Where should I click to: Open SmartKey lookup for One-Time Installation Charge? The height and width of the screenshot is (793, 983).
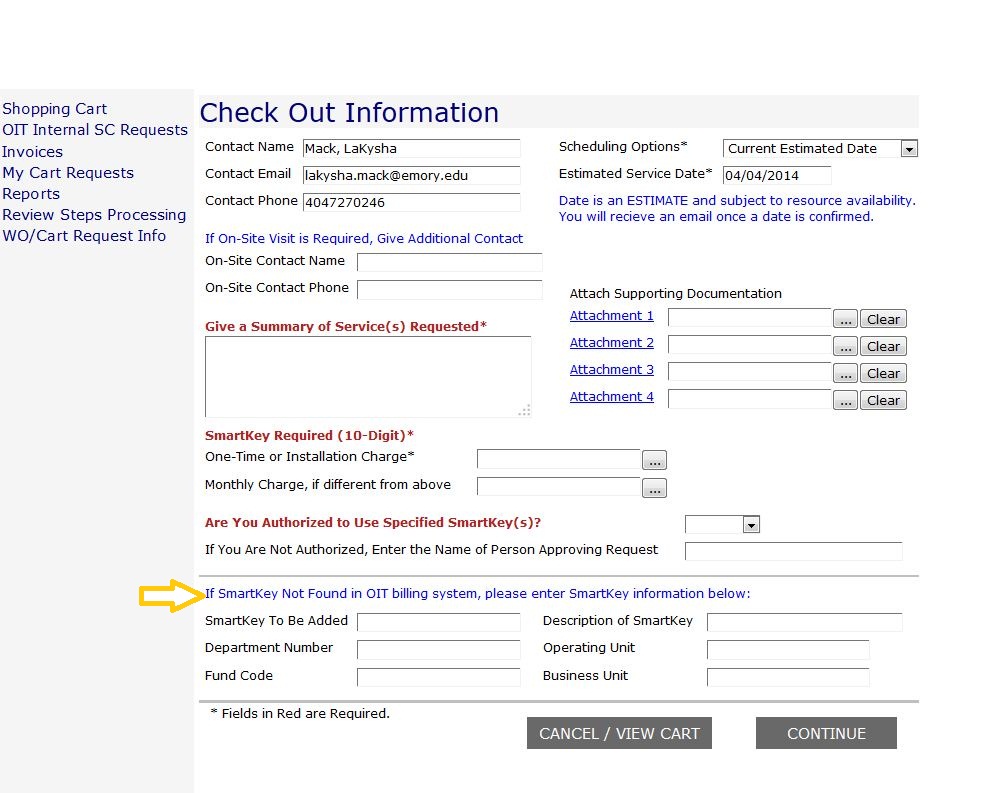(x=655, y=461)
